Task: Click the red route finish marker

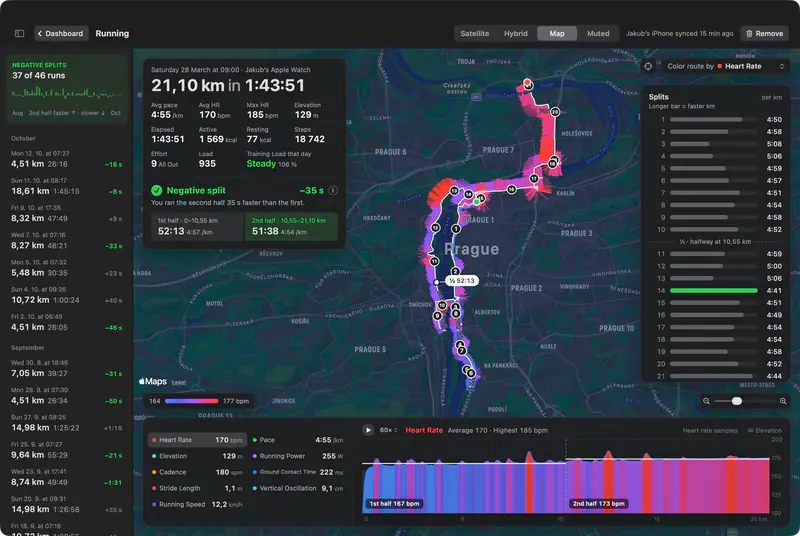Action: click(527, 82)
